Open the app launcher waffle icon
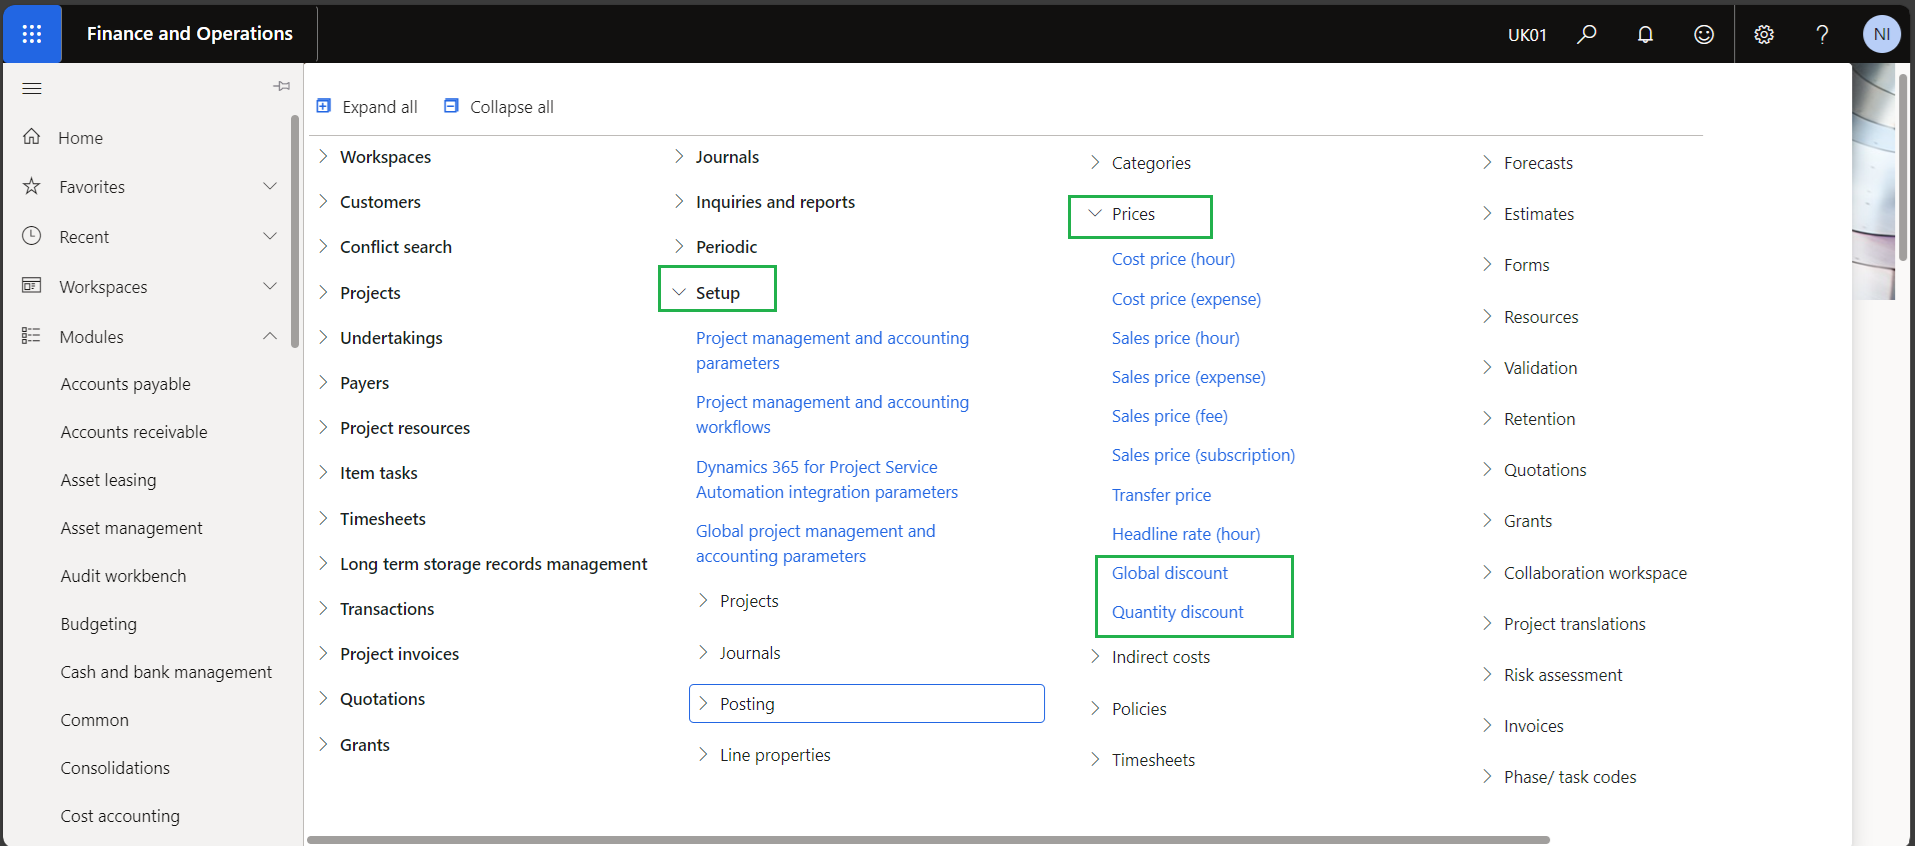This screenshot has height=851, width=1915. click(x=32, y=34)
